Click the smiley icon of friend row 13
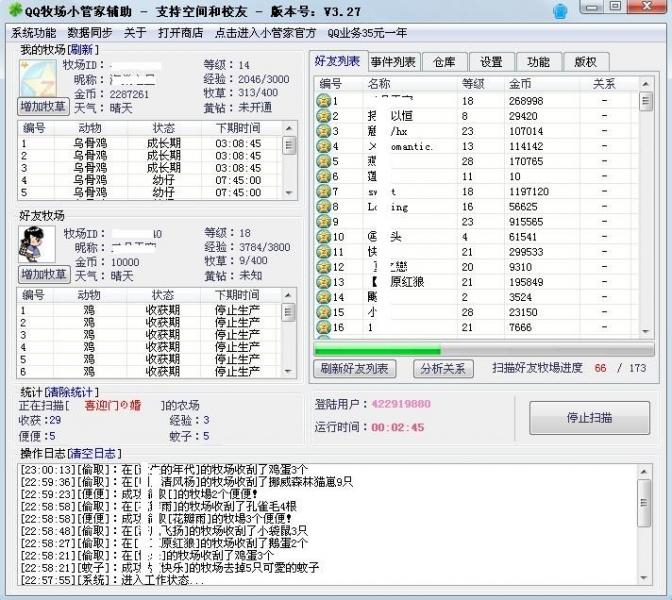Viewport: 672px width, 600px height. [323, 282]
